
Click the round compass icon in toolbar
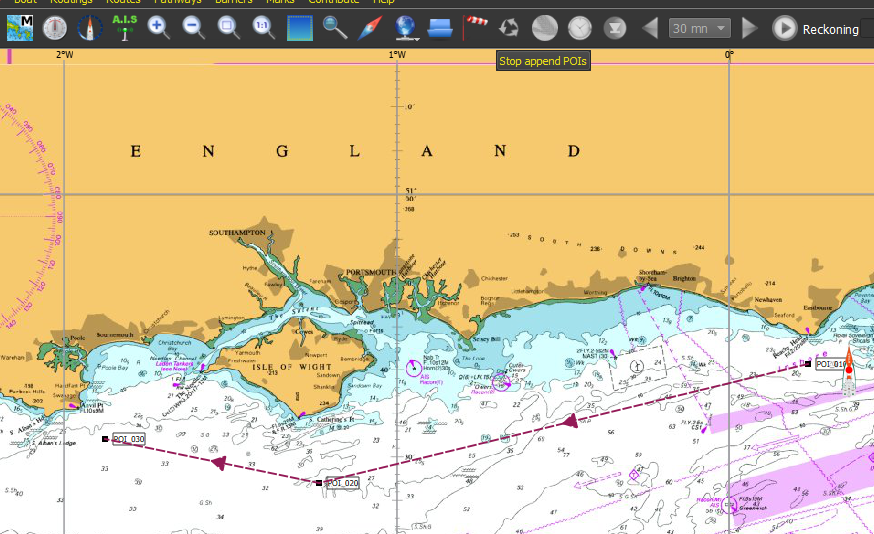[55, 27]
